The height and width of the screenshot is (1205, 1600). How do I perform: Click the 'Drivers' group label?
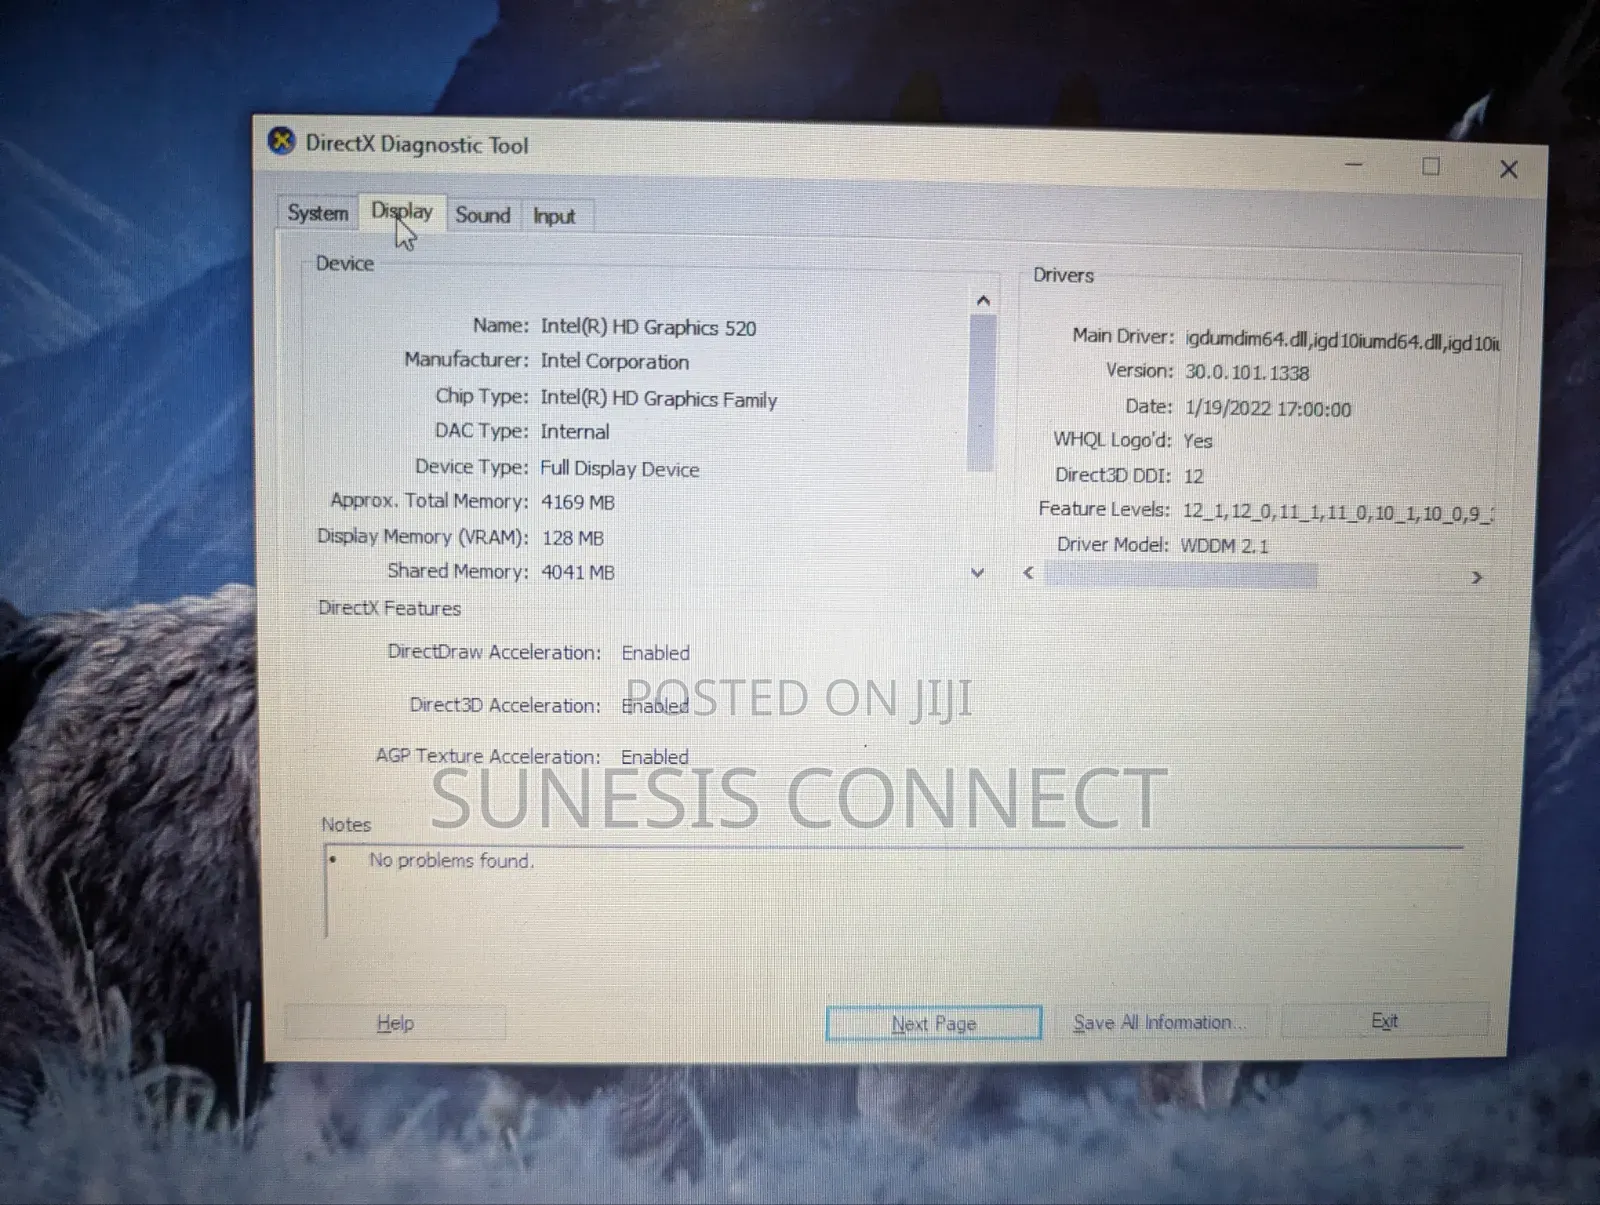1063,275
